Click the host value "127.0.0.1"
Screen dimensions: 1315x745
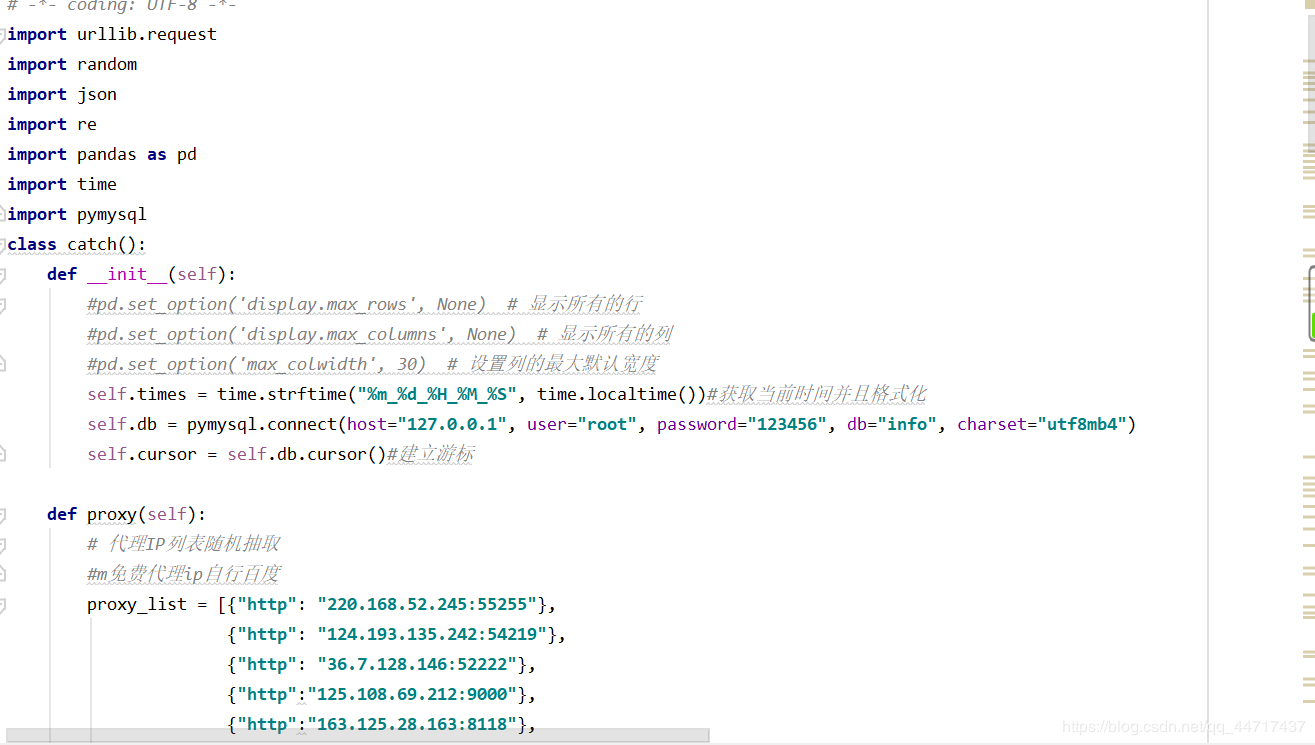tap(452, 424)
